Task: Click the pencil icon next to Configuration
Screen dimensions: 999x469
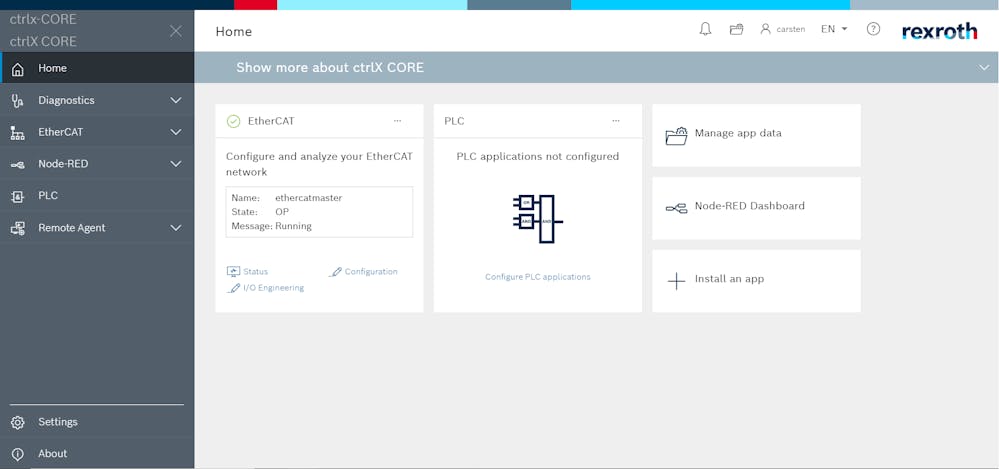Action: pos(335,272)
